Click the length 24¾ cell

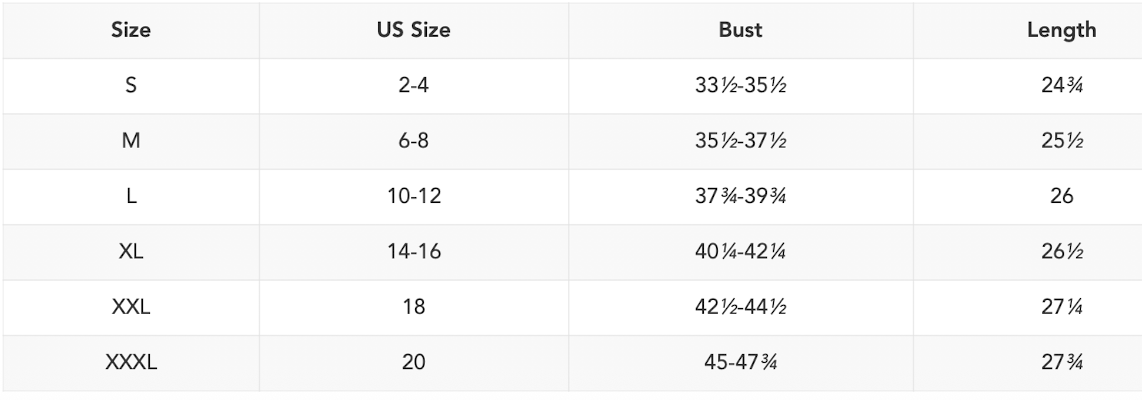pos(1062,86)
